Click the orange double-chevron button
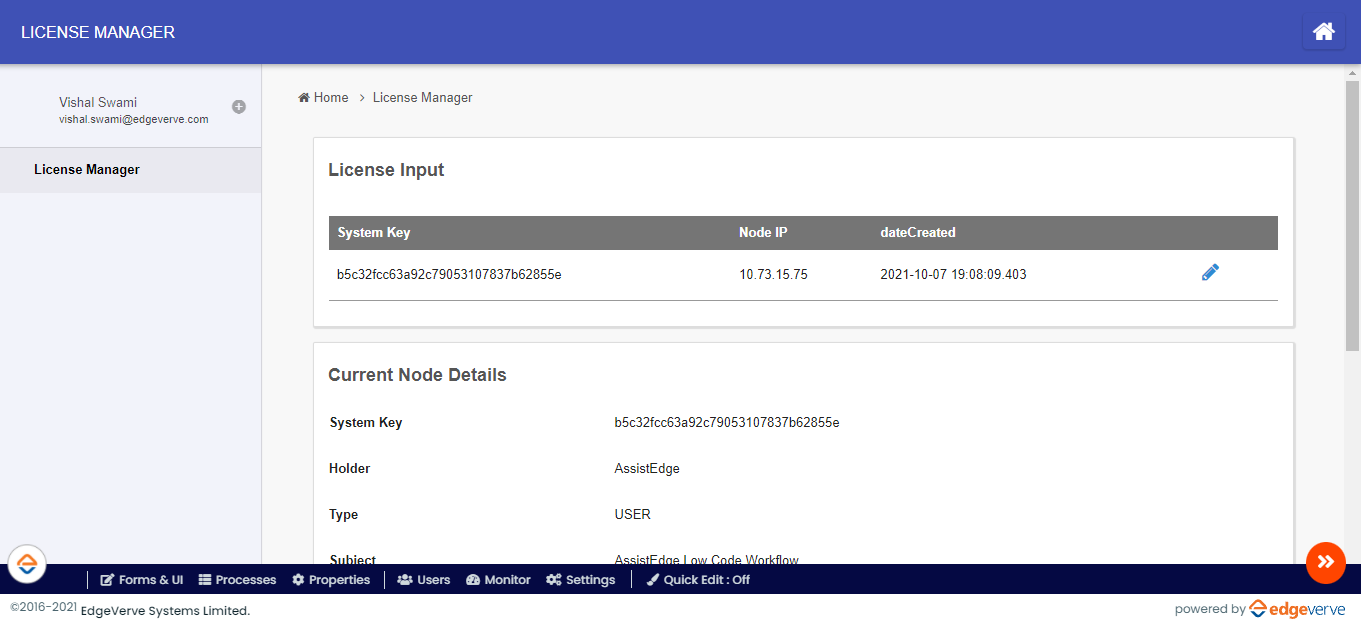Viewport: 1366px width, 619px height. (1325, 562)
